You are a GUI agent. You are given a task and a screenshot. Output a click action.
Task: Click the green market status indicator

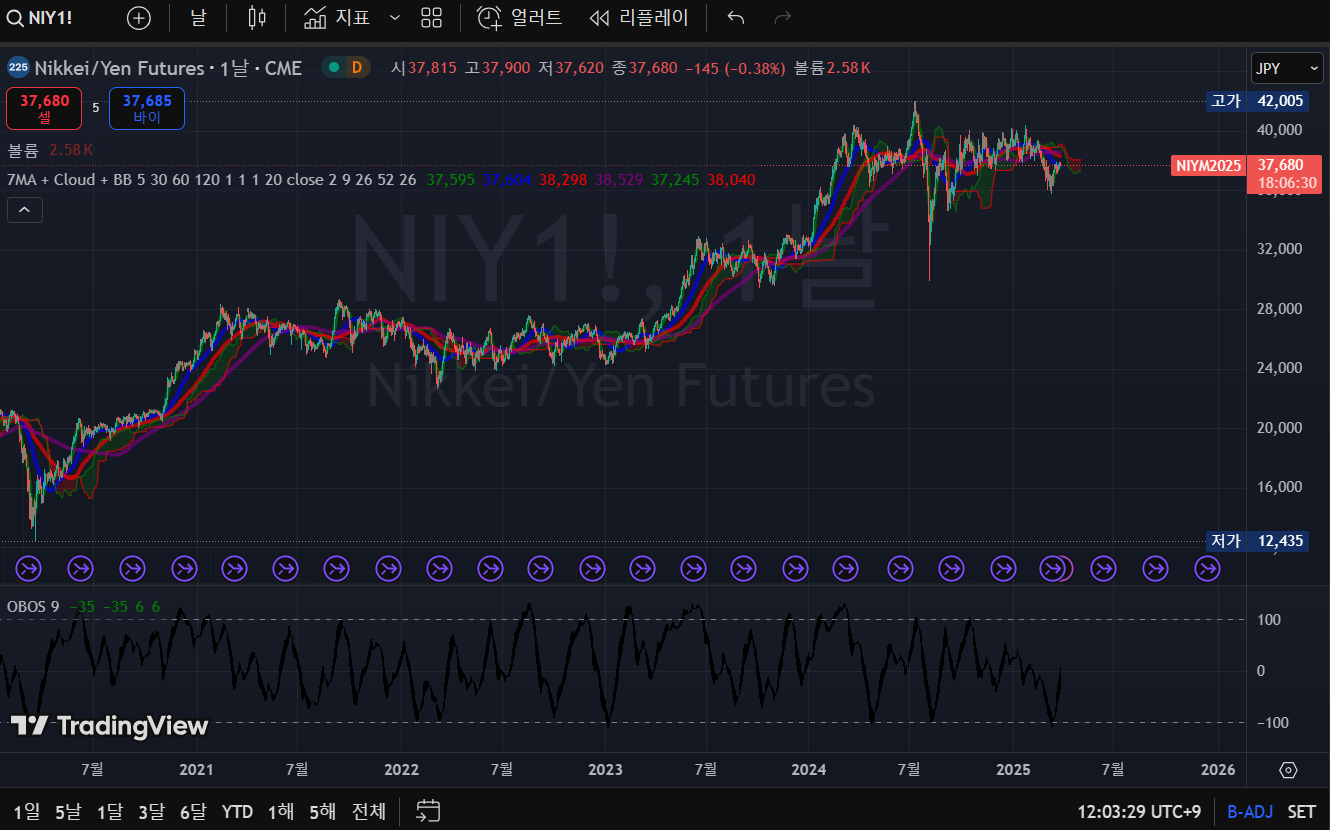pyautogui.click(x=333, y=68)
